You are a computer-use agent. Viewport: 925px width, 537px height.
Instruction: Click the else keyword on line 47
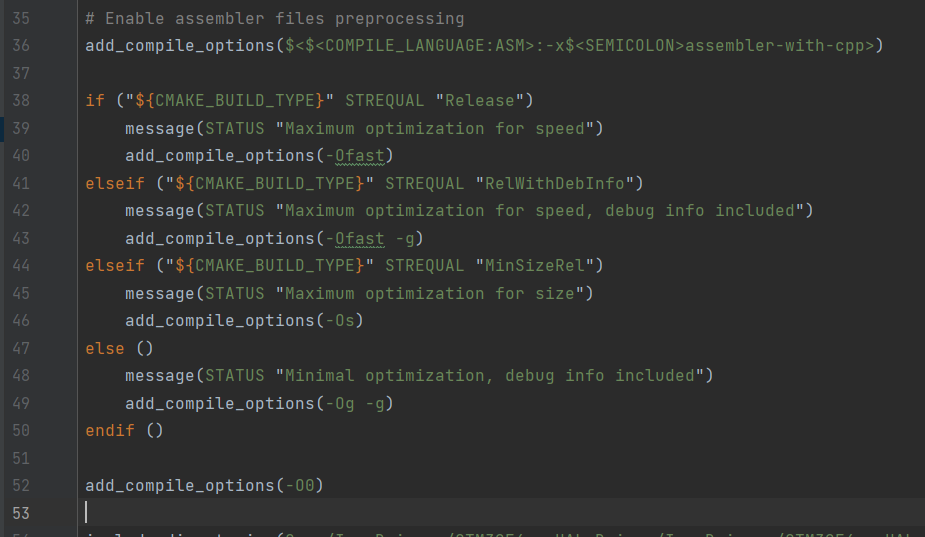[105, 348]
